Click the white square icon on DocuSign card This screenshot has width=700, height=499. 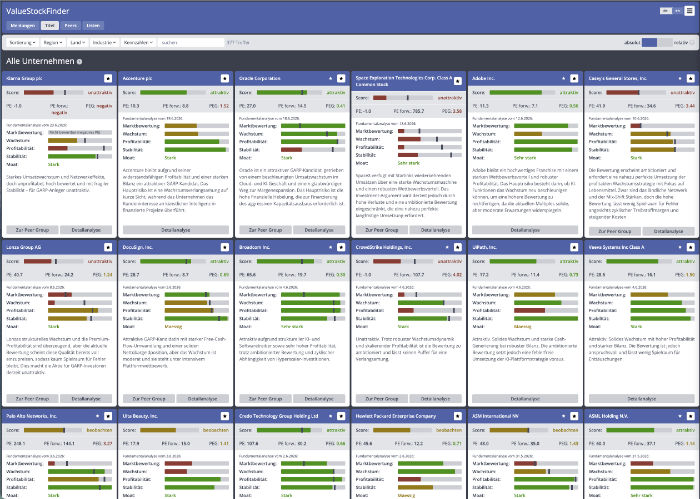(x=225, y=247)
